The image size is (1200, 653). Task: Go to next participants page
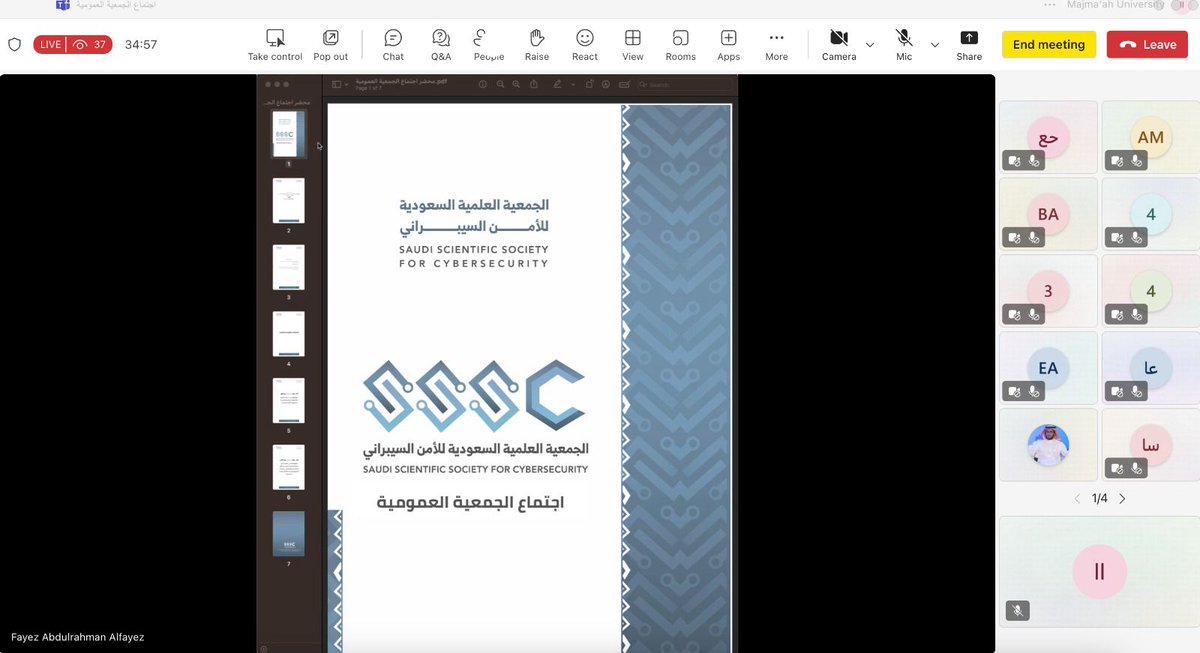(x=1122, y=498)
